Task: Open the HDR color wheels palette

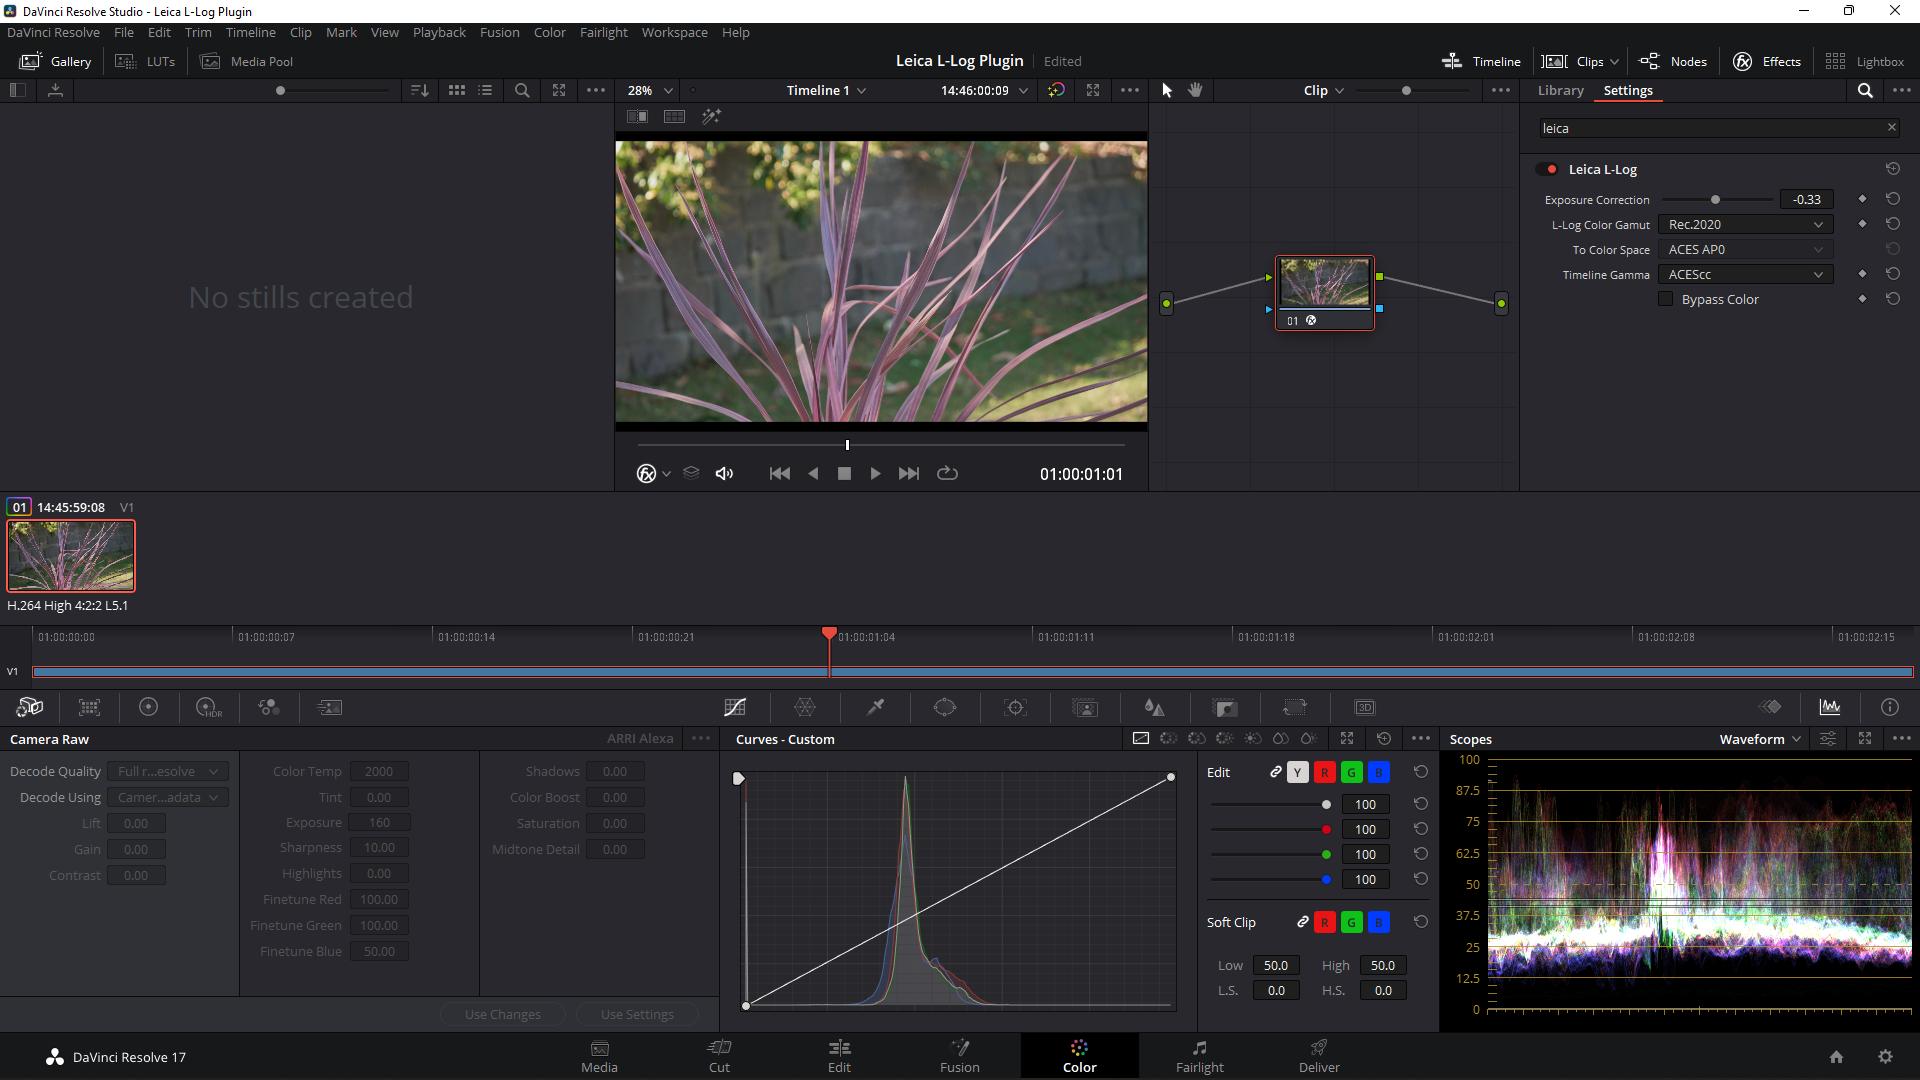Action: click(x=208, y=707)
